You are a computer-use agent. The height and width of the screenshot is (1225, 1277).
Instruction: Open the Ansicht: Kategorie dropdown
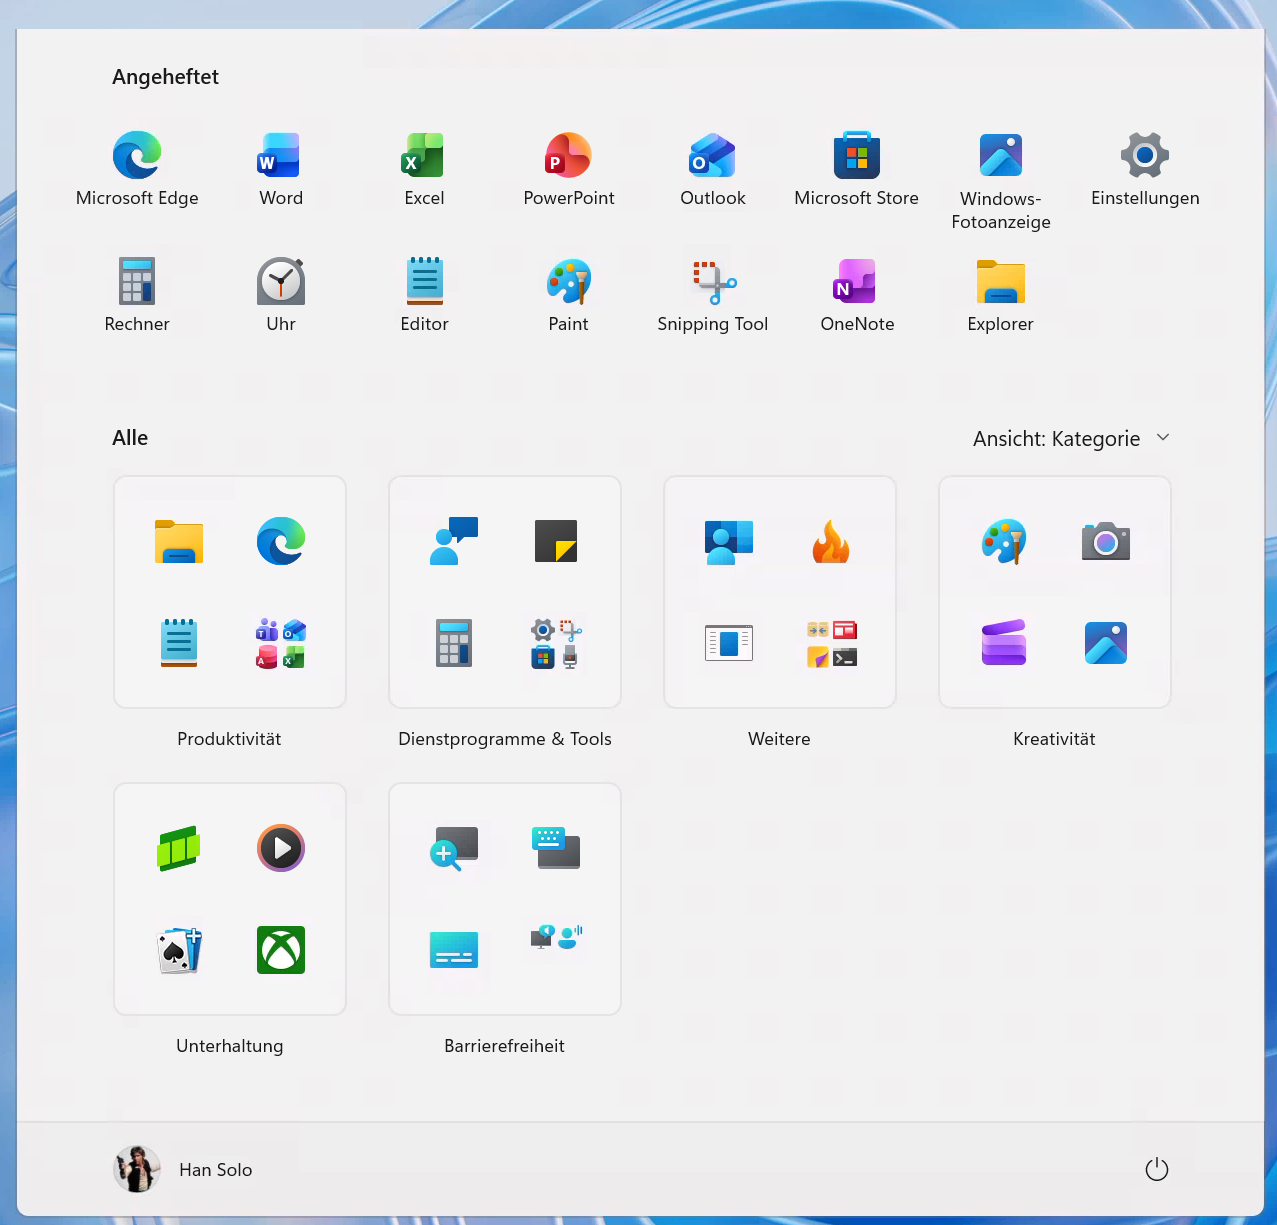1071,438
